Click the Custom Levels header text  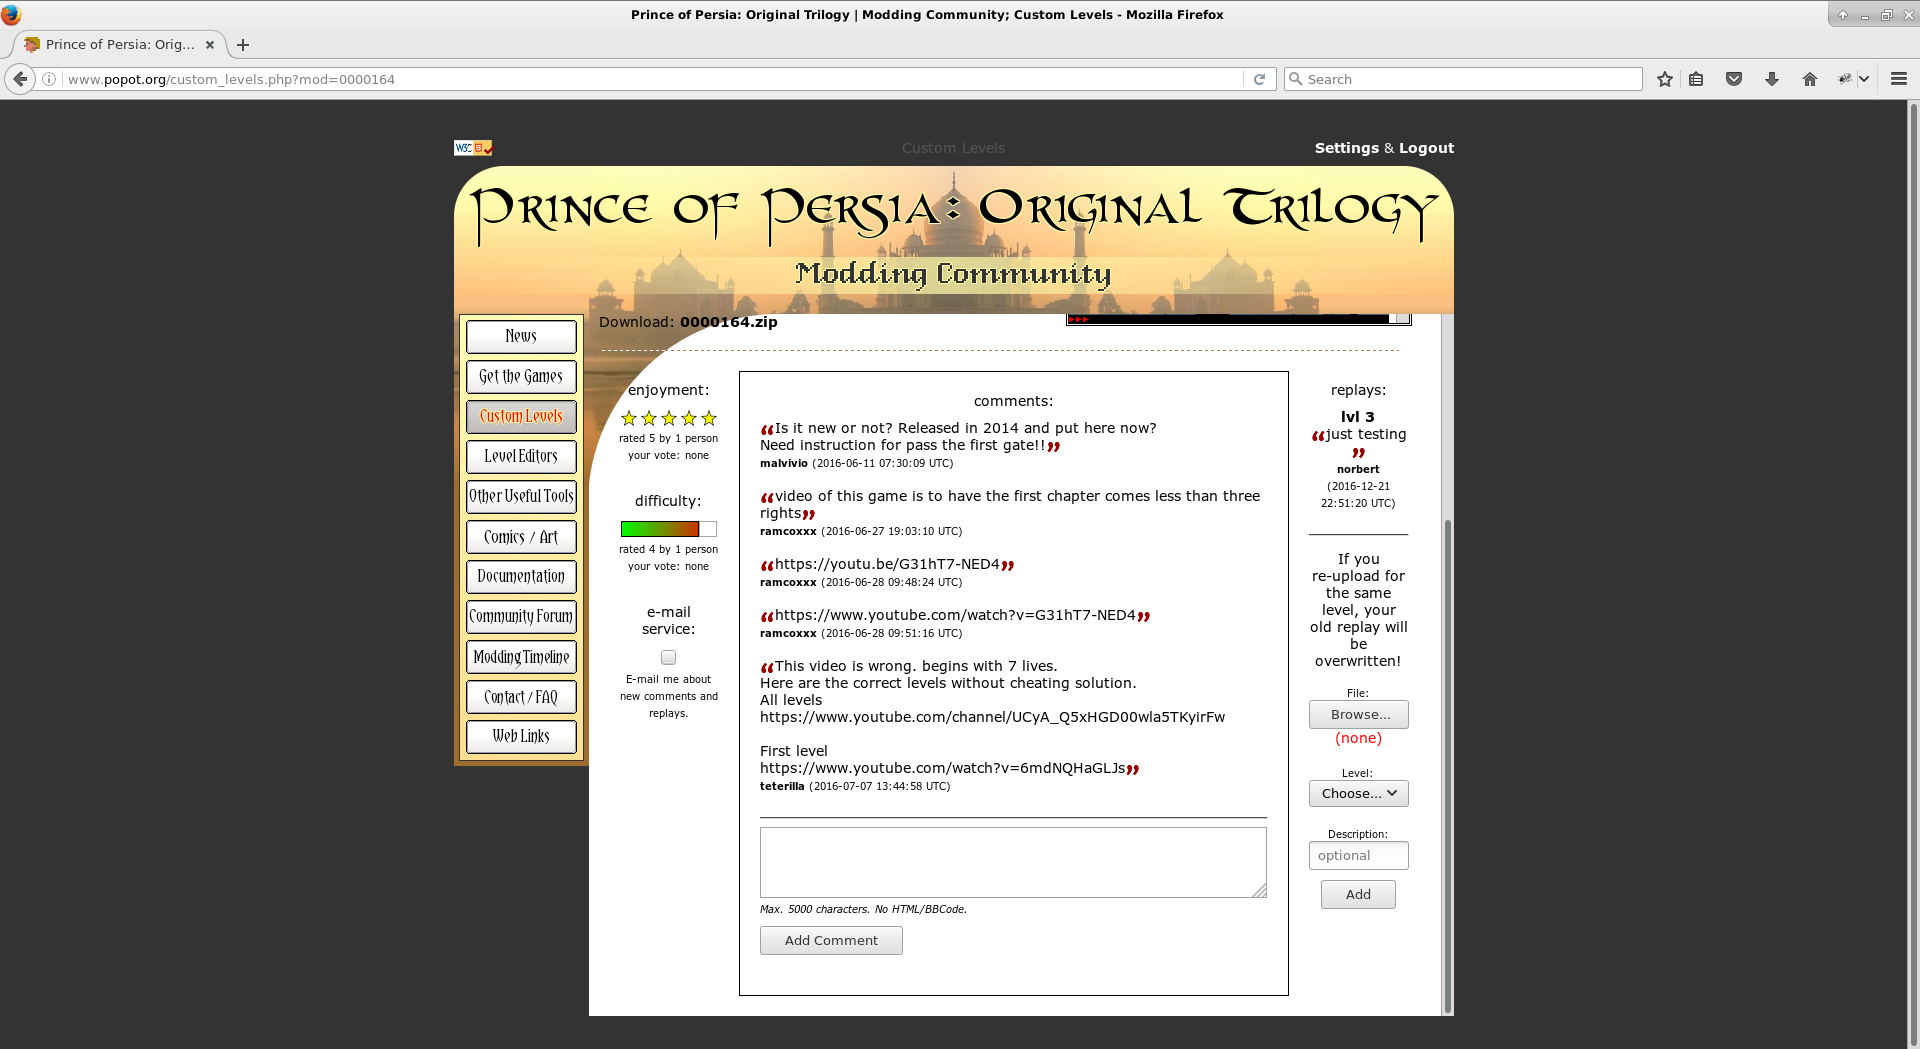(953, 148)
